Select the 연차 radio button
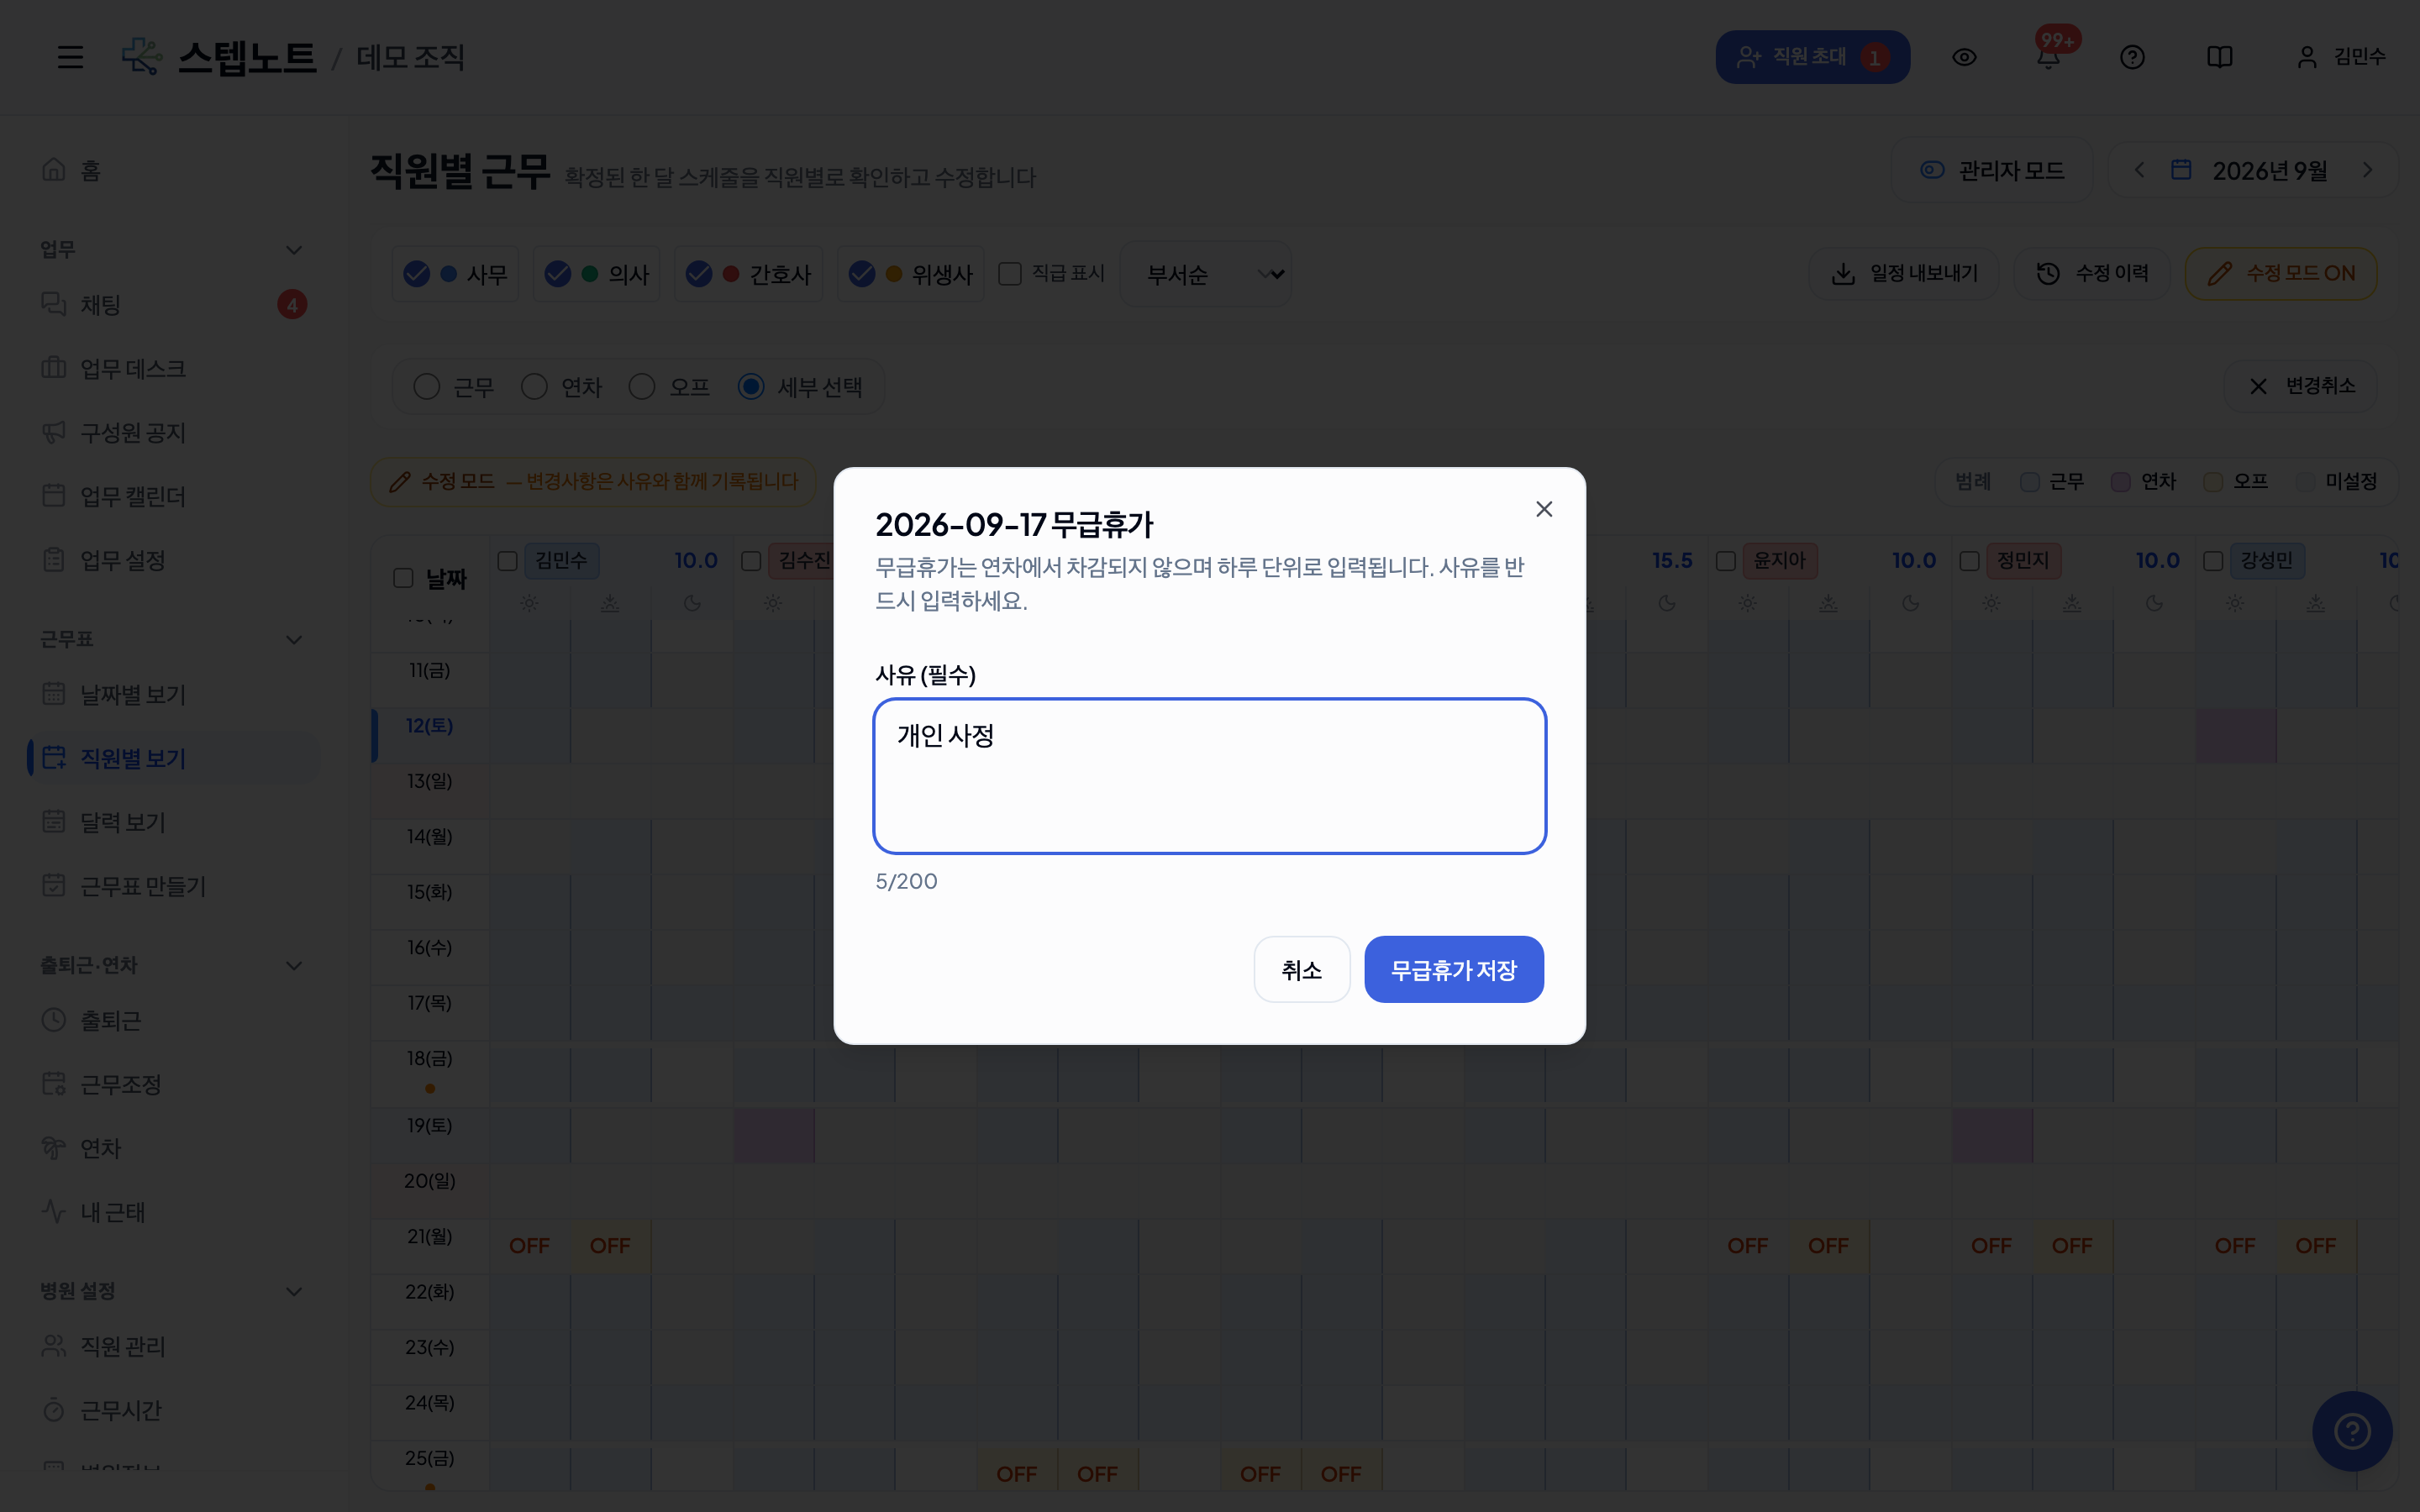This screenshot has height=1512, width=2420. 534,387
